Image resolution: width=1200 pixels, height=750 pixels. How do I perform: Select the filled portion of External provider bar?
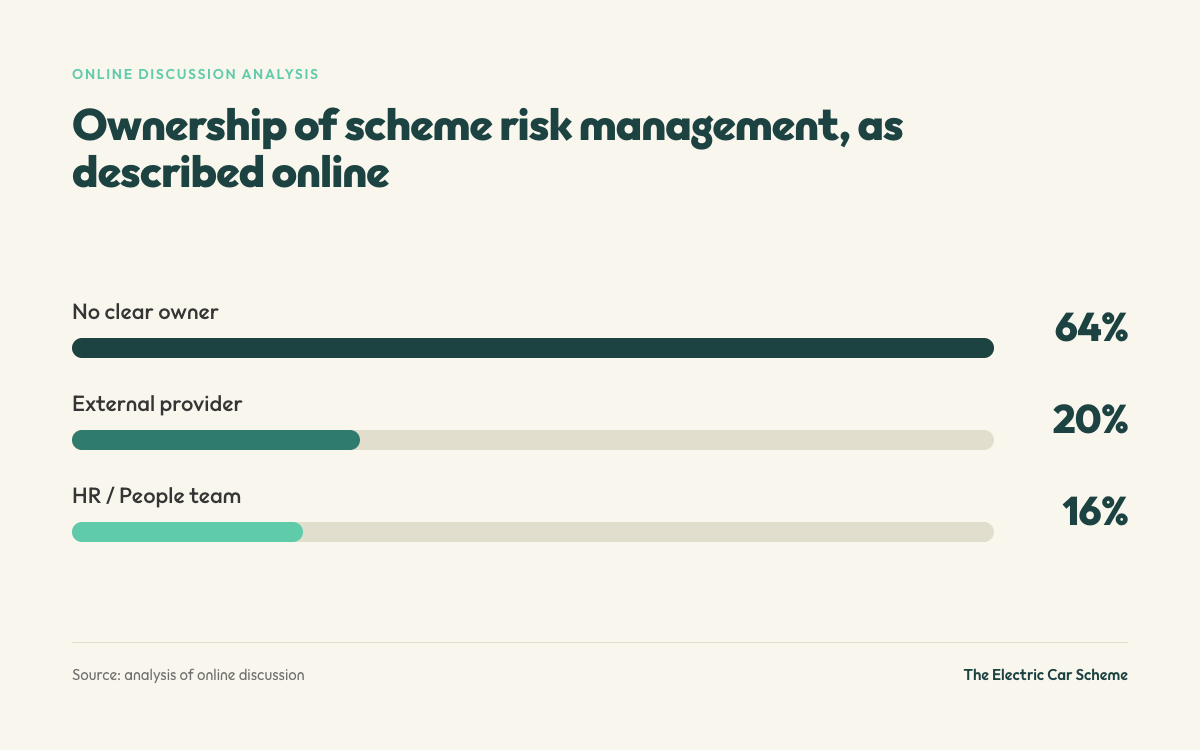click(x=216, y=440)
